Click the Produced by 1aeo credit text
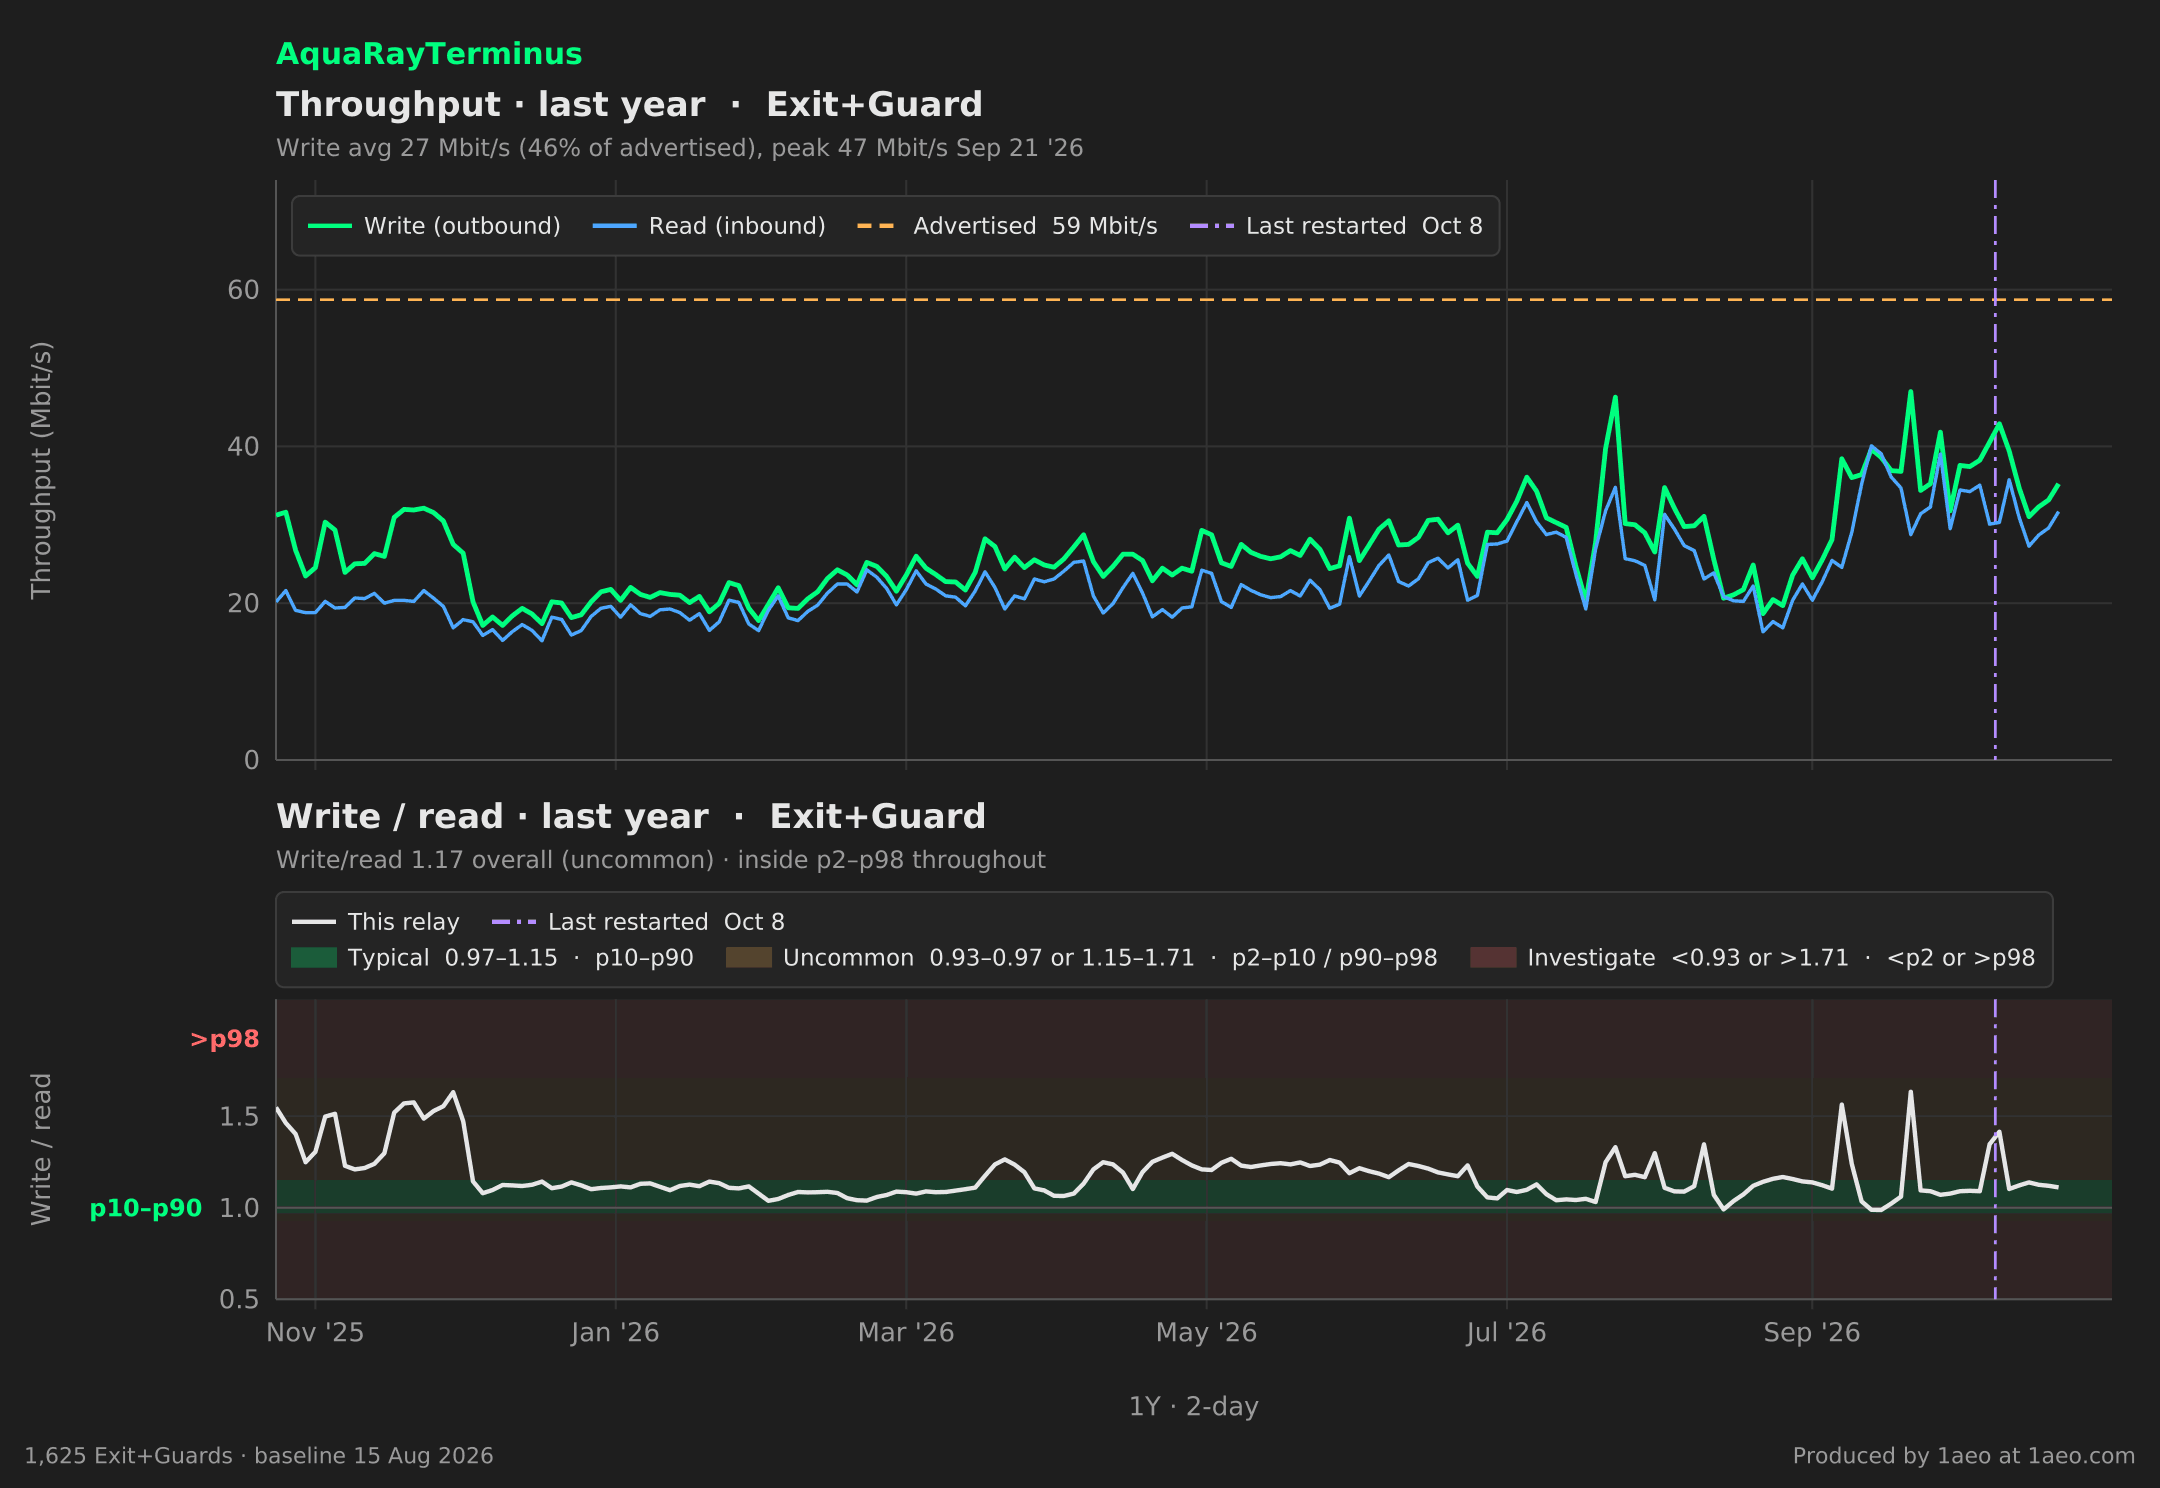This screenshot has width=2160, height=1488. pos(1964,1456)
